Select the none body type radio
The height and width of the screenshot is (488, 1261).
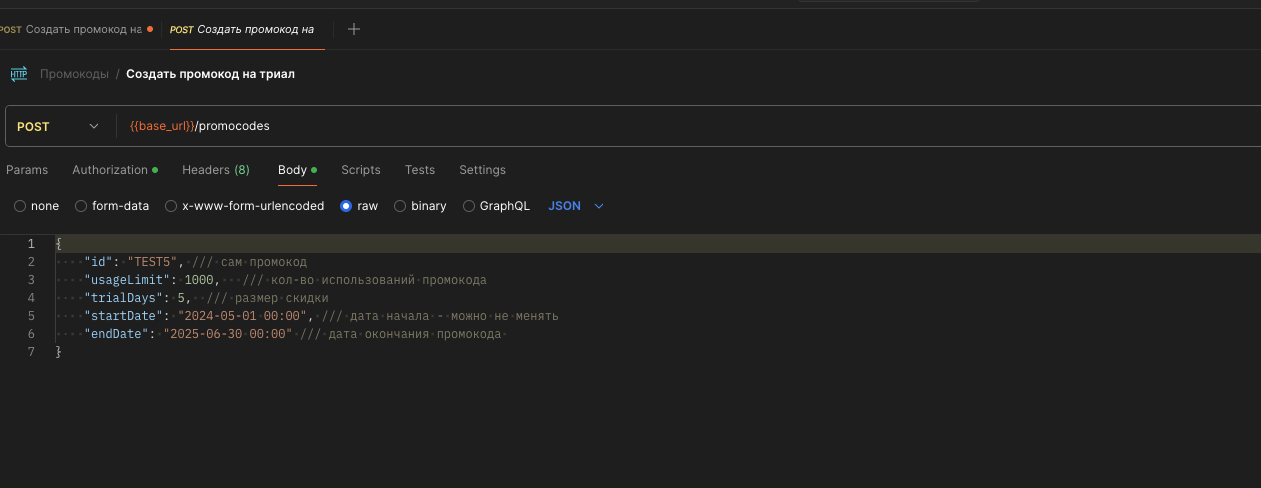click(x=20, y=206)
